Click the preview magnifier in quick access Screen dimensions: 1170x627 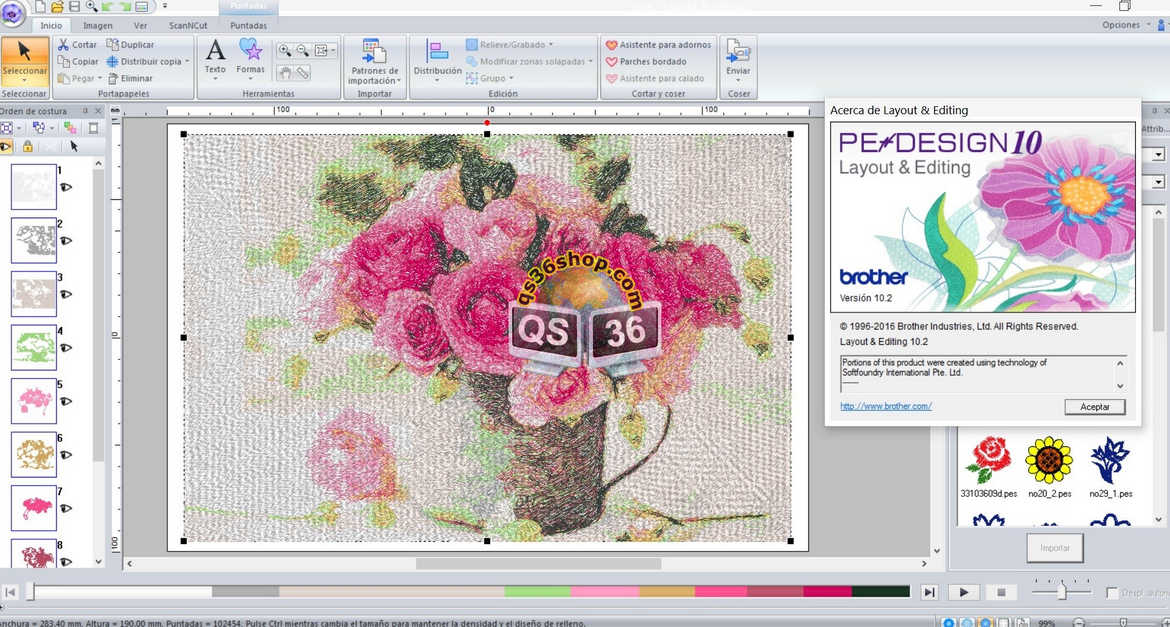(91, 7)
